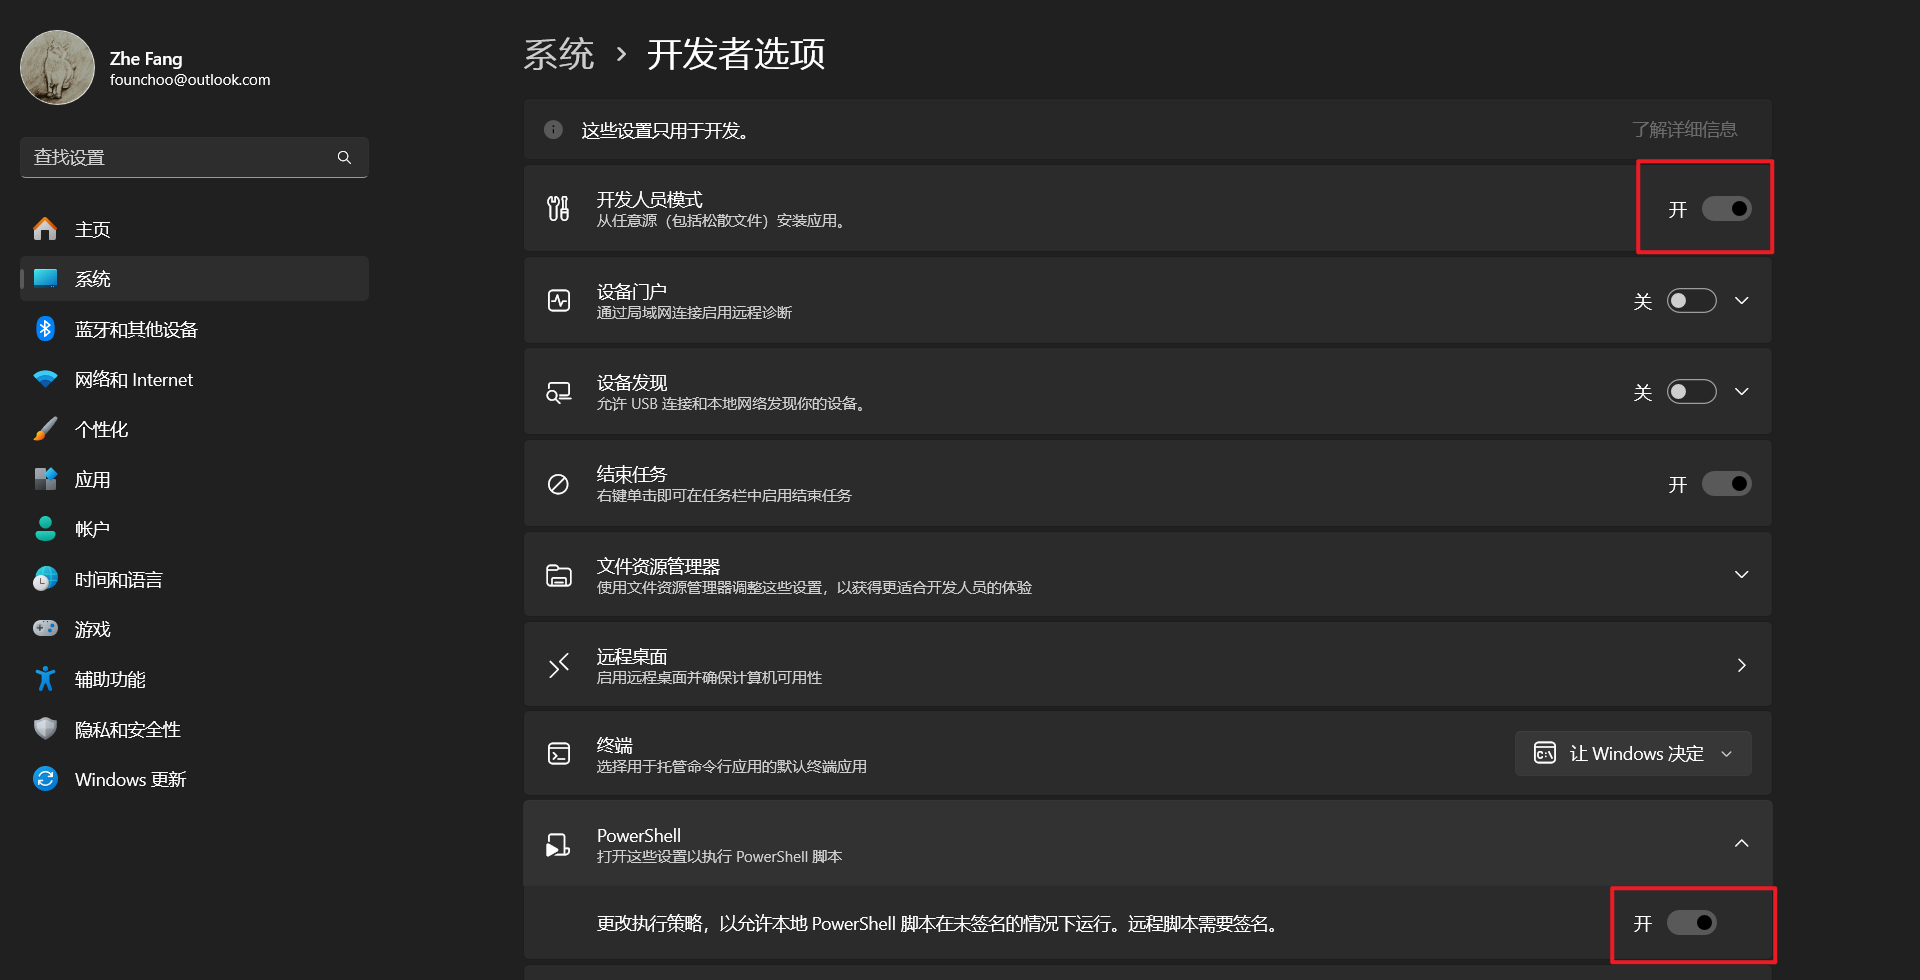Click the 隐私和安全性 shield icon
The width and height of the screenshot is (1920, 980).
(45, 729)
